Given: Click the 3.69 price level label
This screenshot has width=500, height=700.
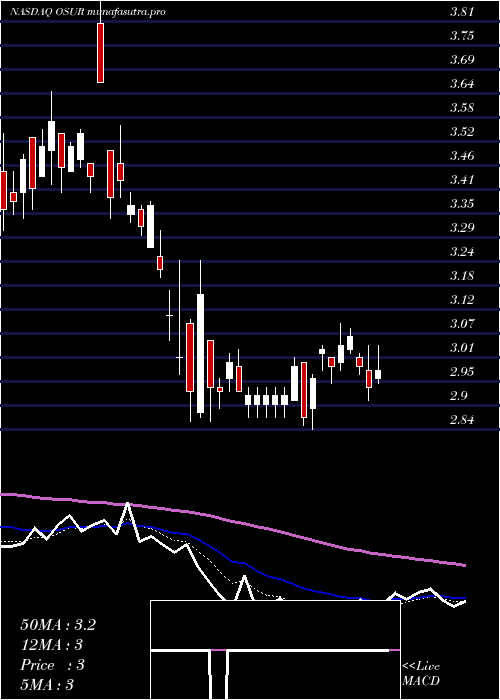Looking at the screenshot, I should [462, 60].
